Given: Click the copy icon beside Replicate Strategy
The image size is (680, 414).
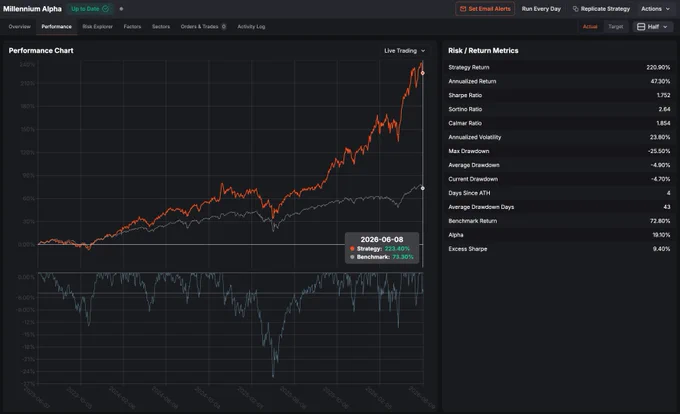Looking at the screenshot, I should (575, 9).
